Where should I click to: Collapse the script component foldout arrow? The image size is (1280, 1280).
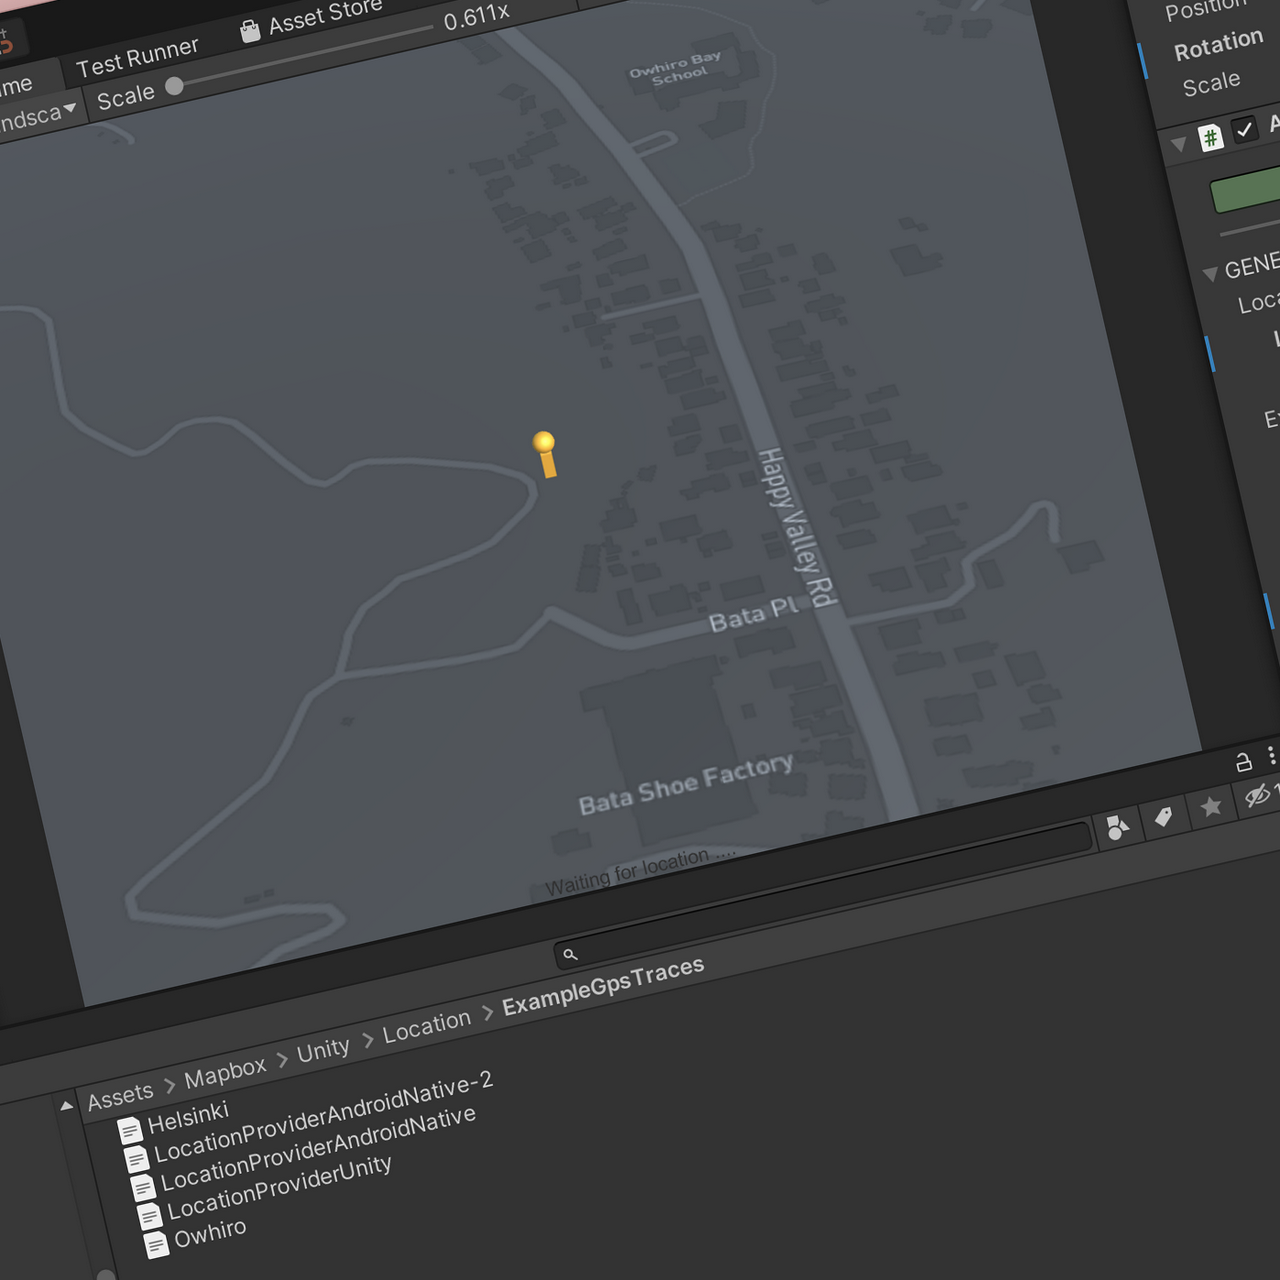pos(1178,145)
